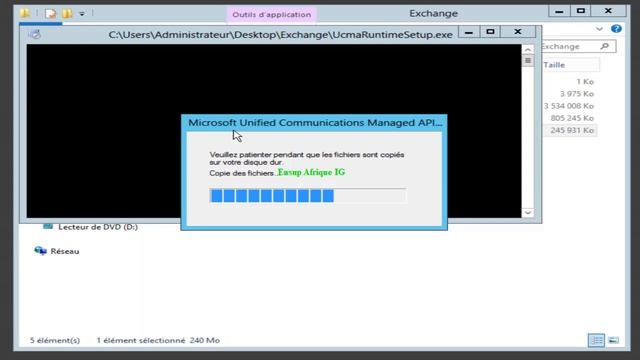Minimize the UcmaRuntimeSetup.exe console window
Viewport: 640px width, 360px height.
point(469,32)
